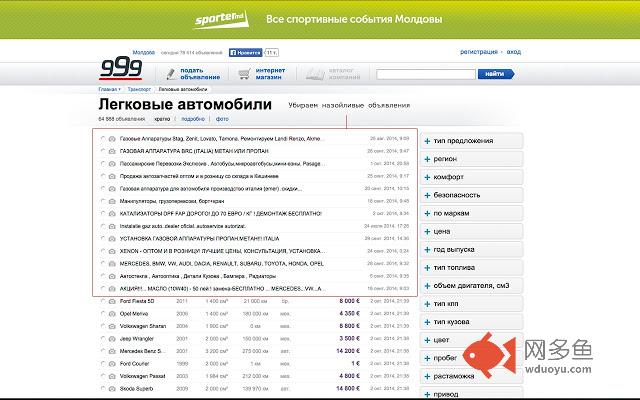Expand the комфорт filter
The width and height of the screenshot is (640, 400).
471,177
